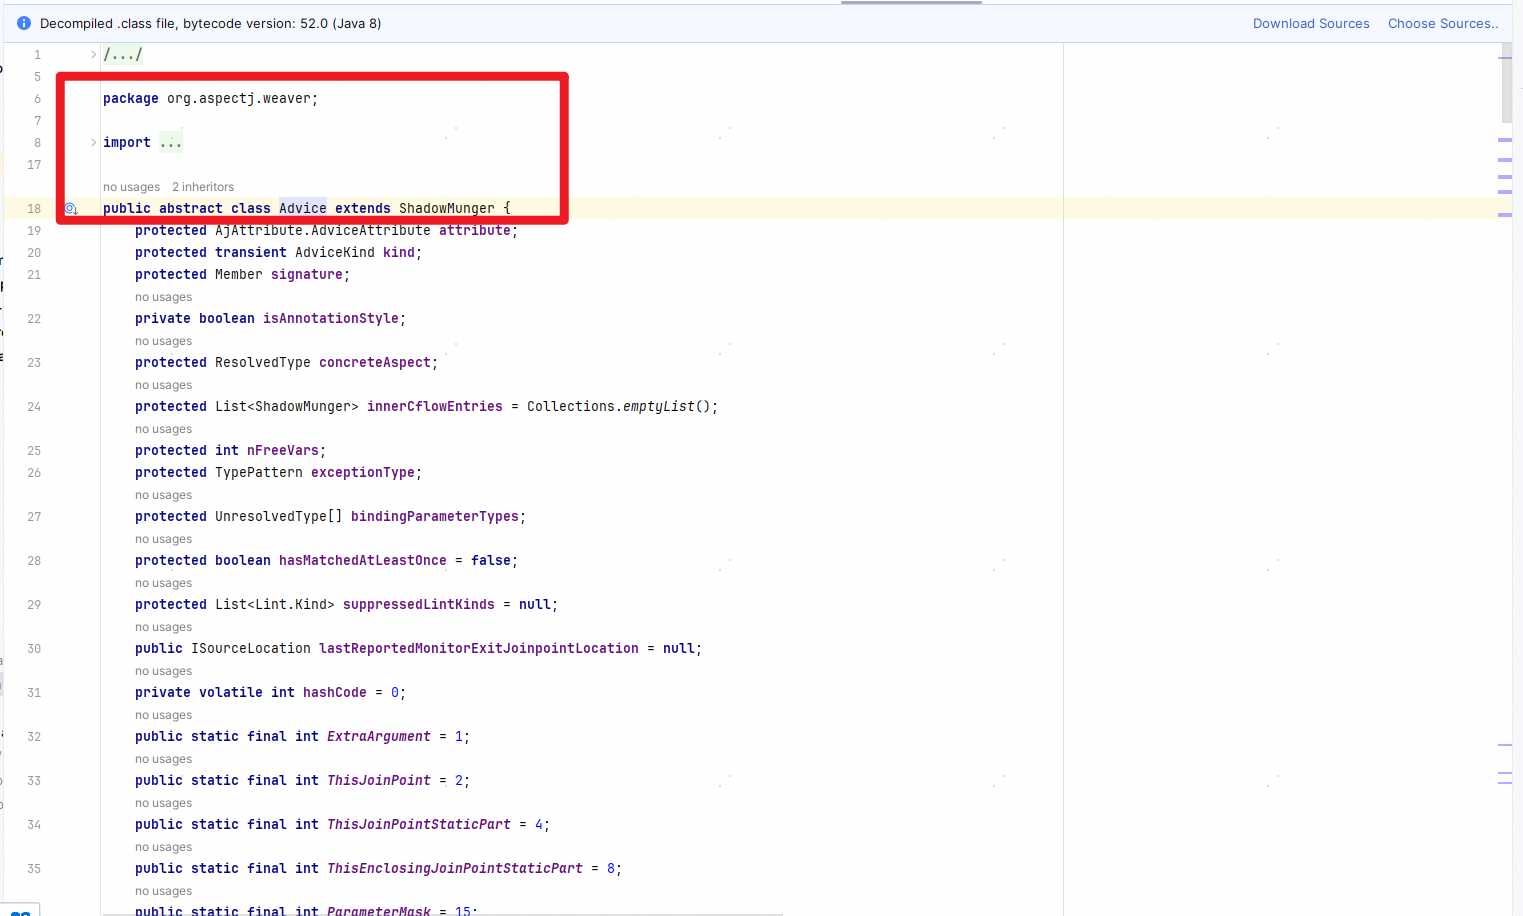This screenshot has width=1523, height=916.
Task: Click the Choose Sources link
Action: [1443, 24]
